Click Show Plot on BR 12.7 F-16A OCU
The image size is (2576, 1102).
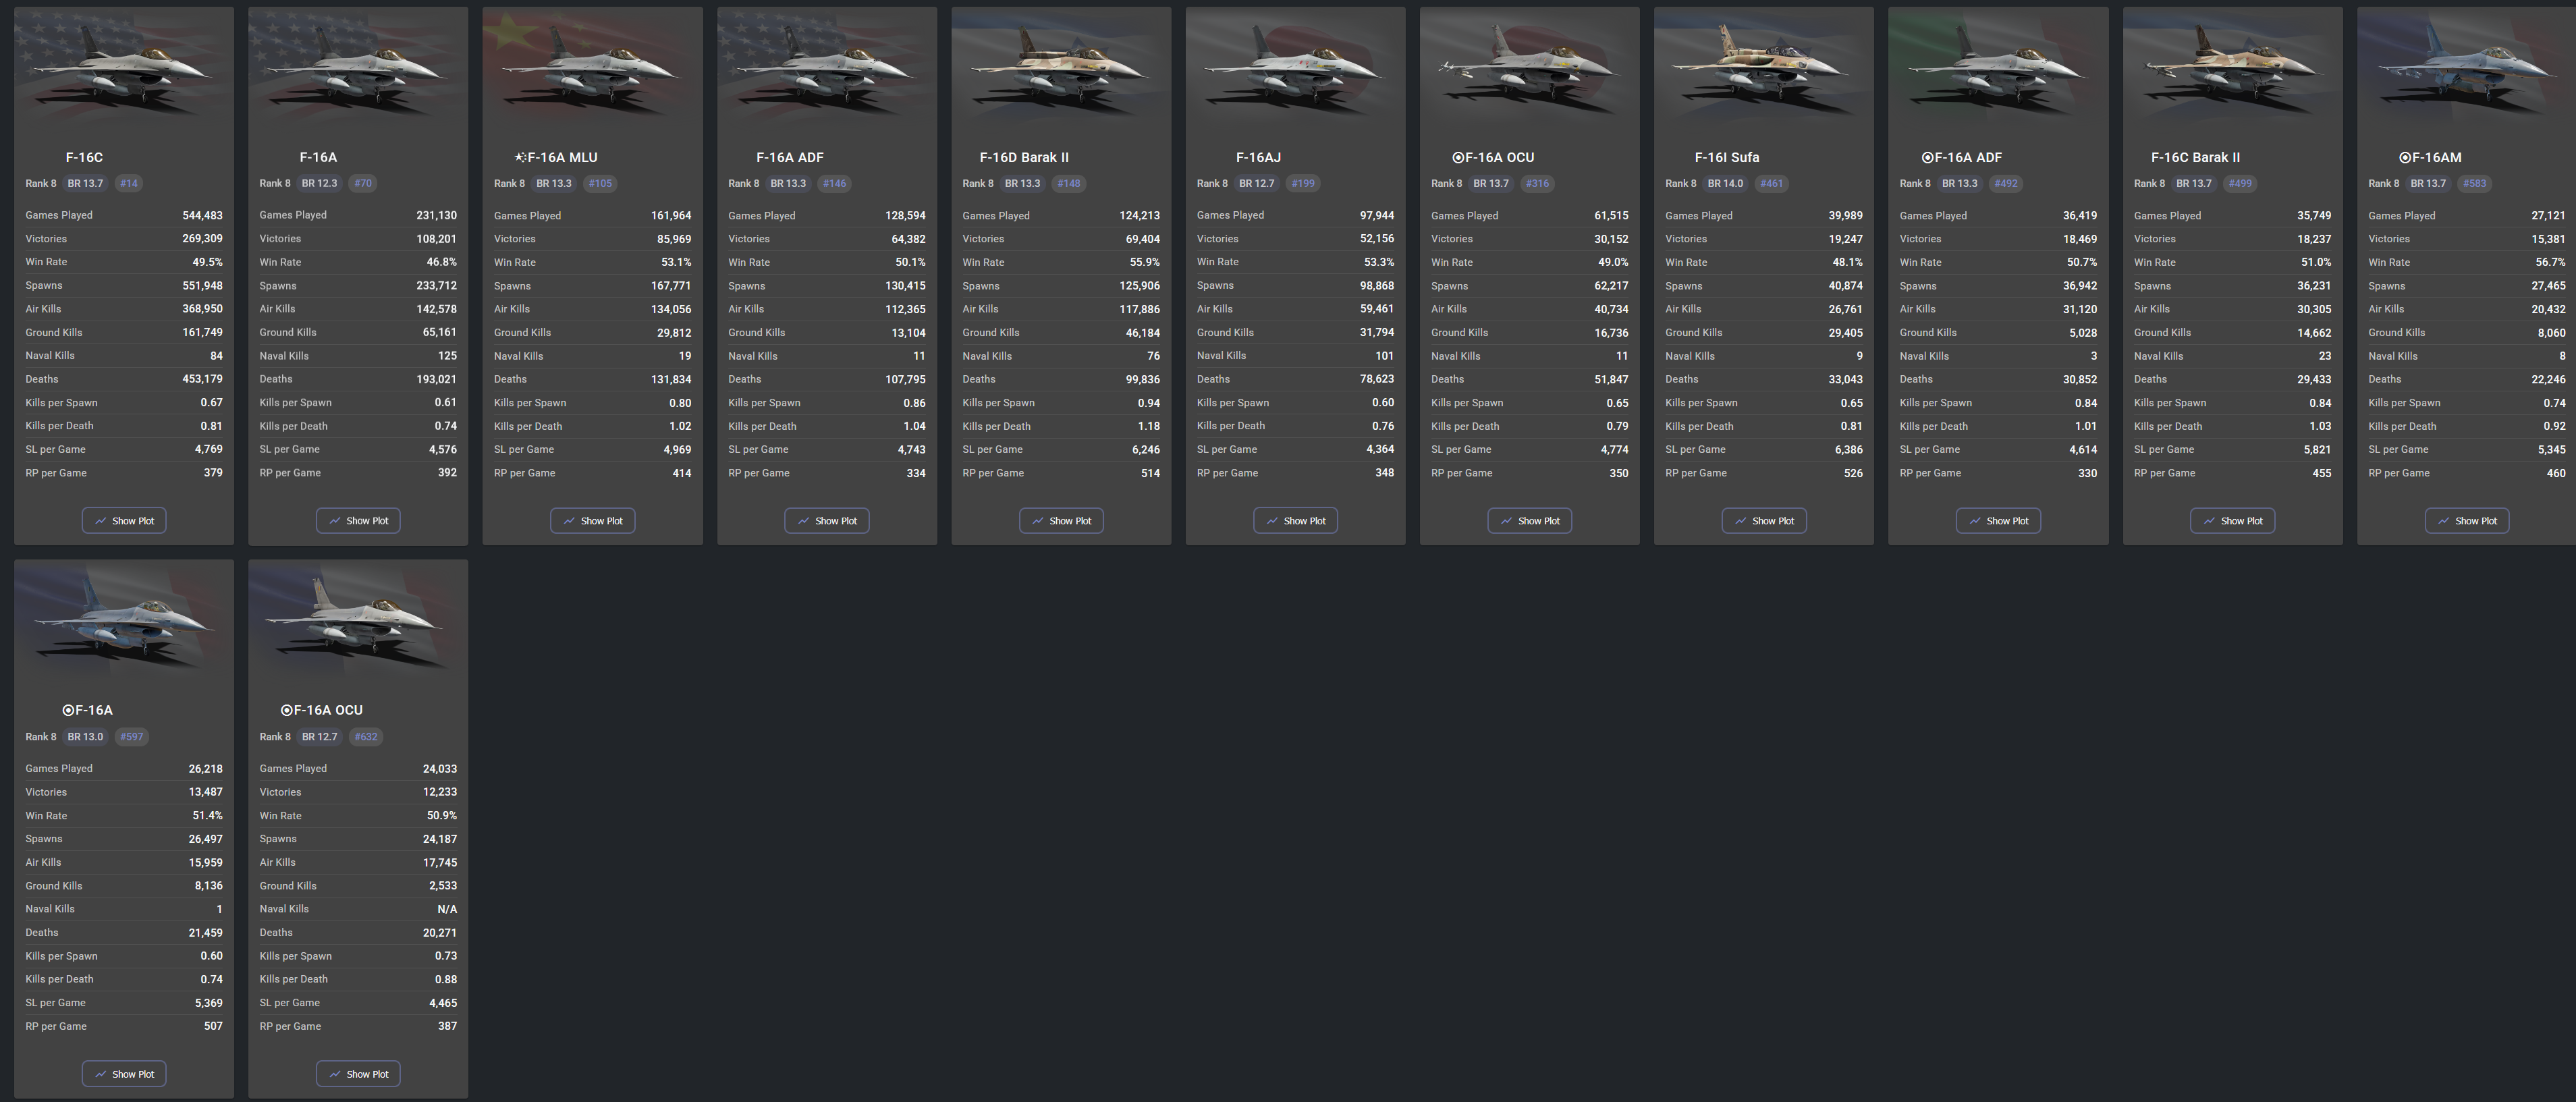pos(358,1073)
